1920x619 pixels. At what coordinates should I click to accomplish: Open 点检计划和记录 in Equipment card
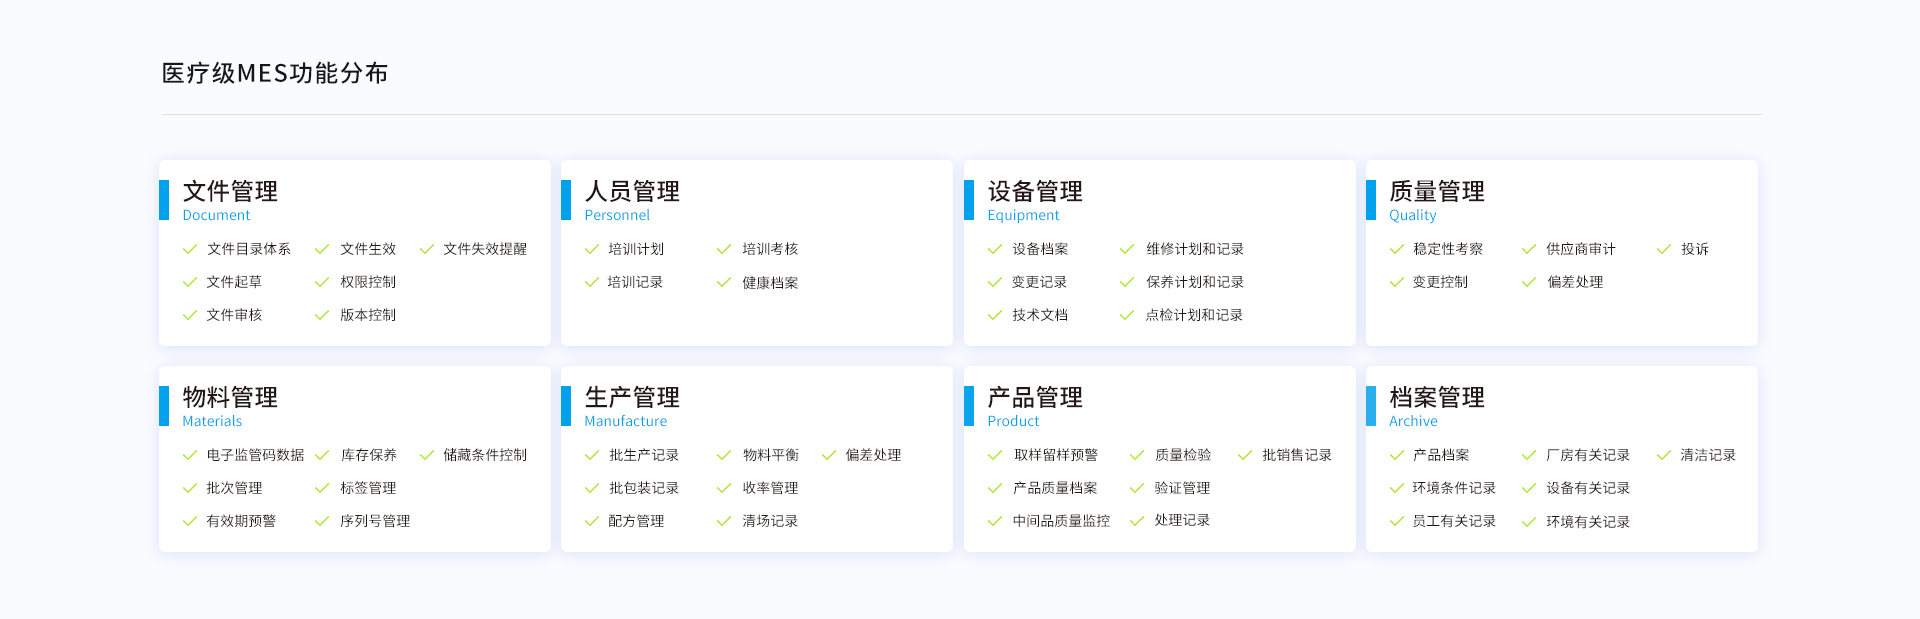tap(1194, 315)
